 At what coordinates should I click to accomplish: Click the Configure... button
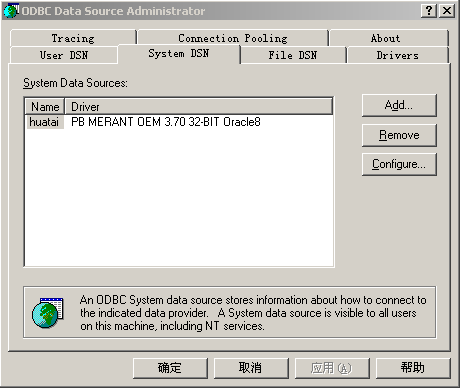(399, 164)
